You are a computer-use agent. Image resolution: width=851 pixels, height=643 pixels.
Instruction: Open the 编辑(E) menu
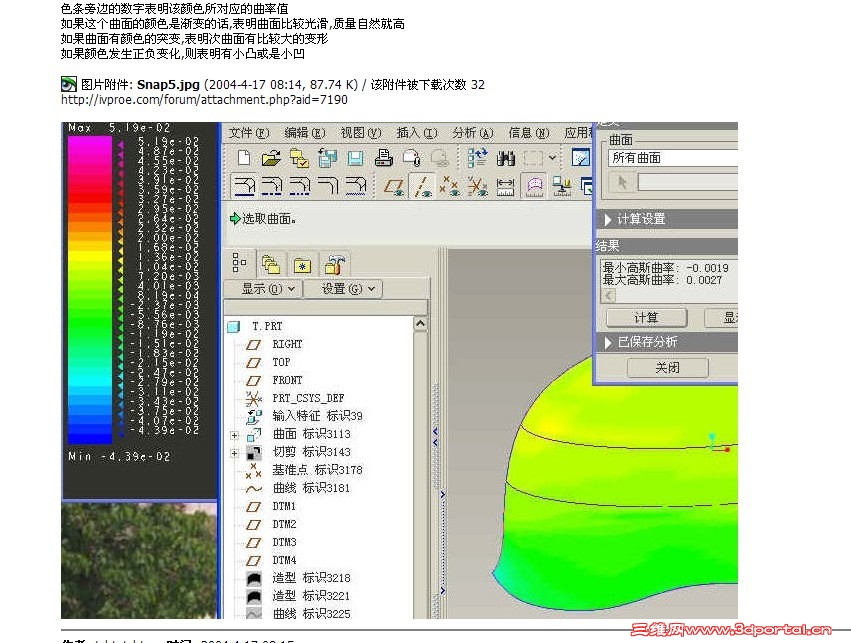click(x=304, y=133)
